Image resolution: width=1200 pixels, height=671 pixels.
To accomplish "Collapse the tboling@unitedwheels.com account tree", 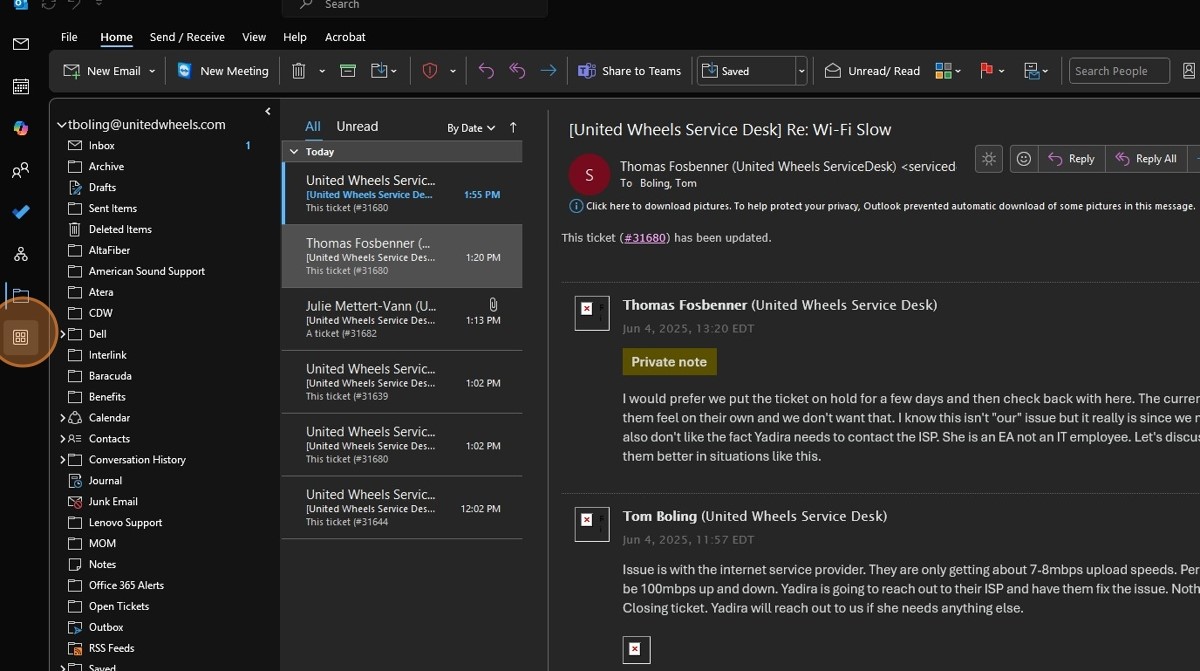I will (x=62, y=125).
